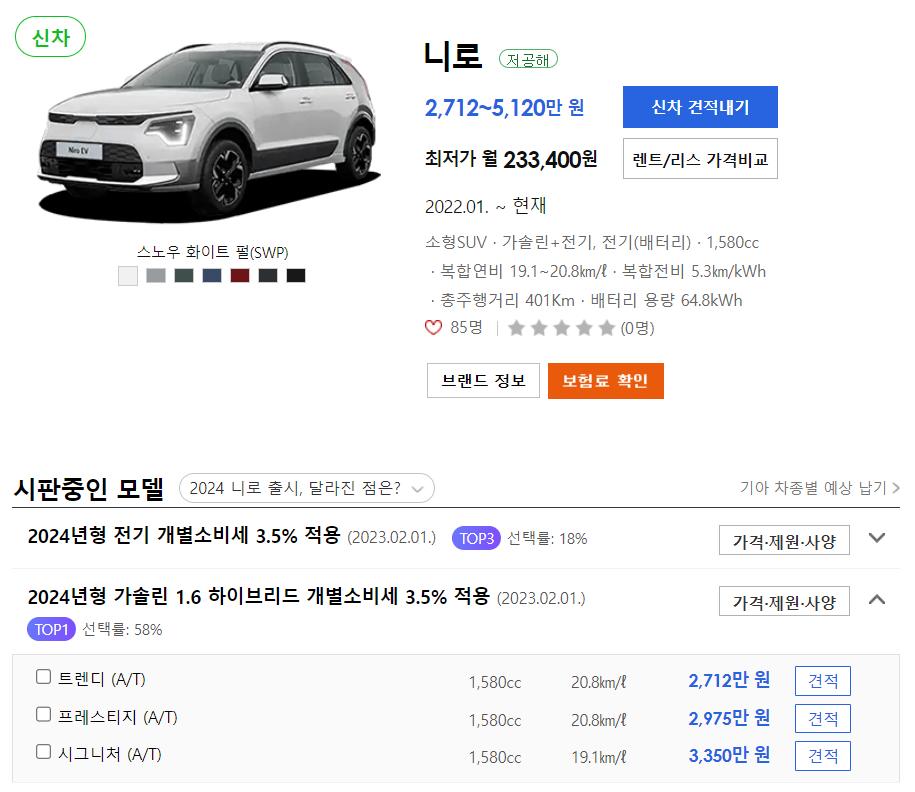Screen dimensions: 915x792
Task: Click 신차 견적내기 button
Action: 700,107
